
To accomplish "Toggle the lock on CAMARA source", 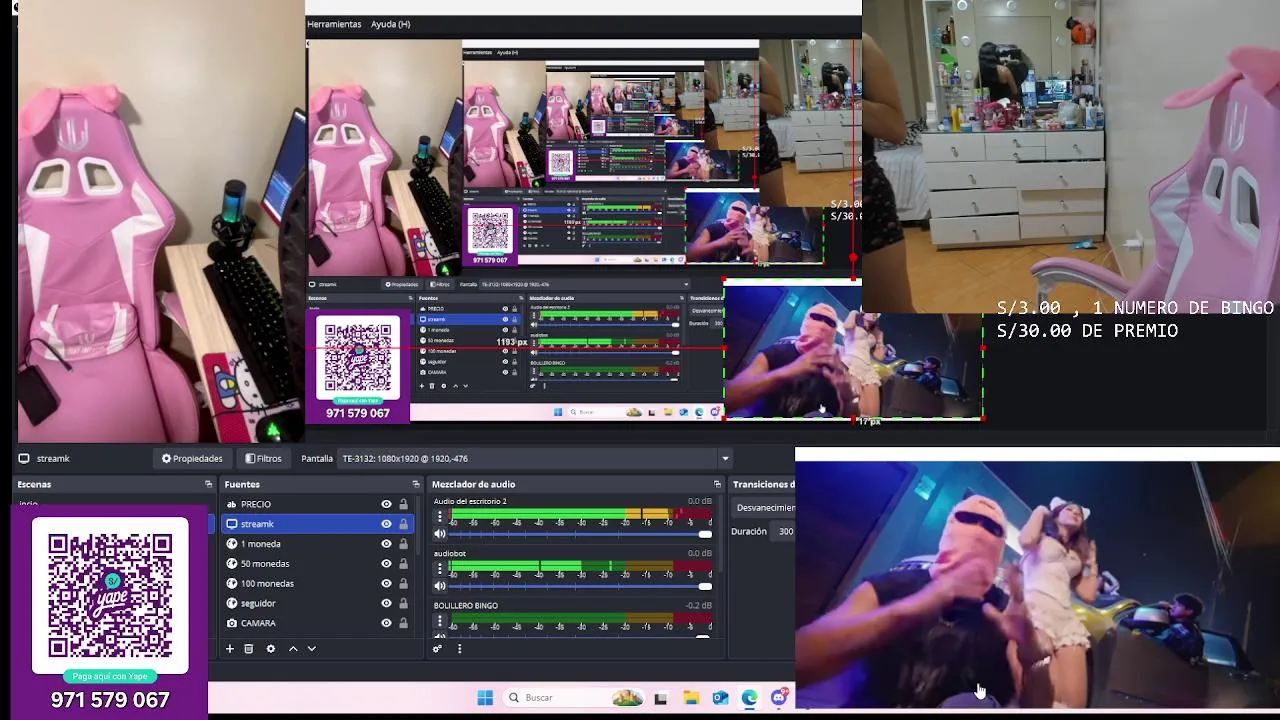I will pos(403,623).
